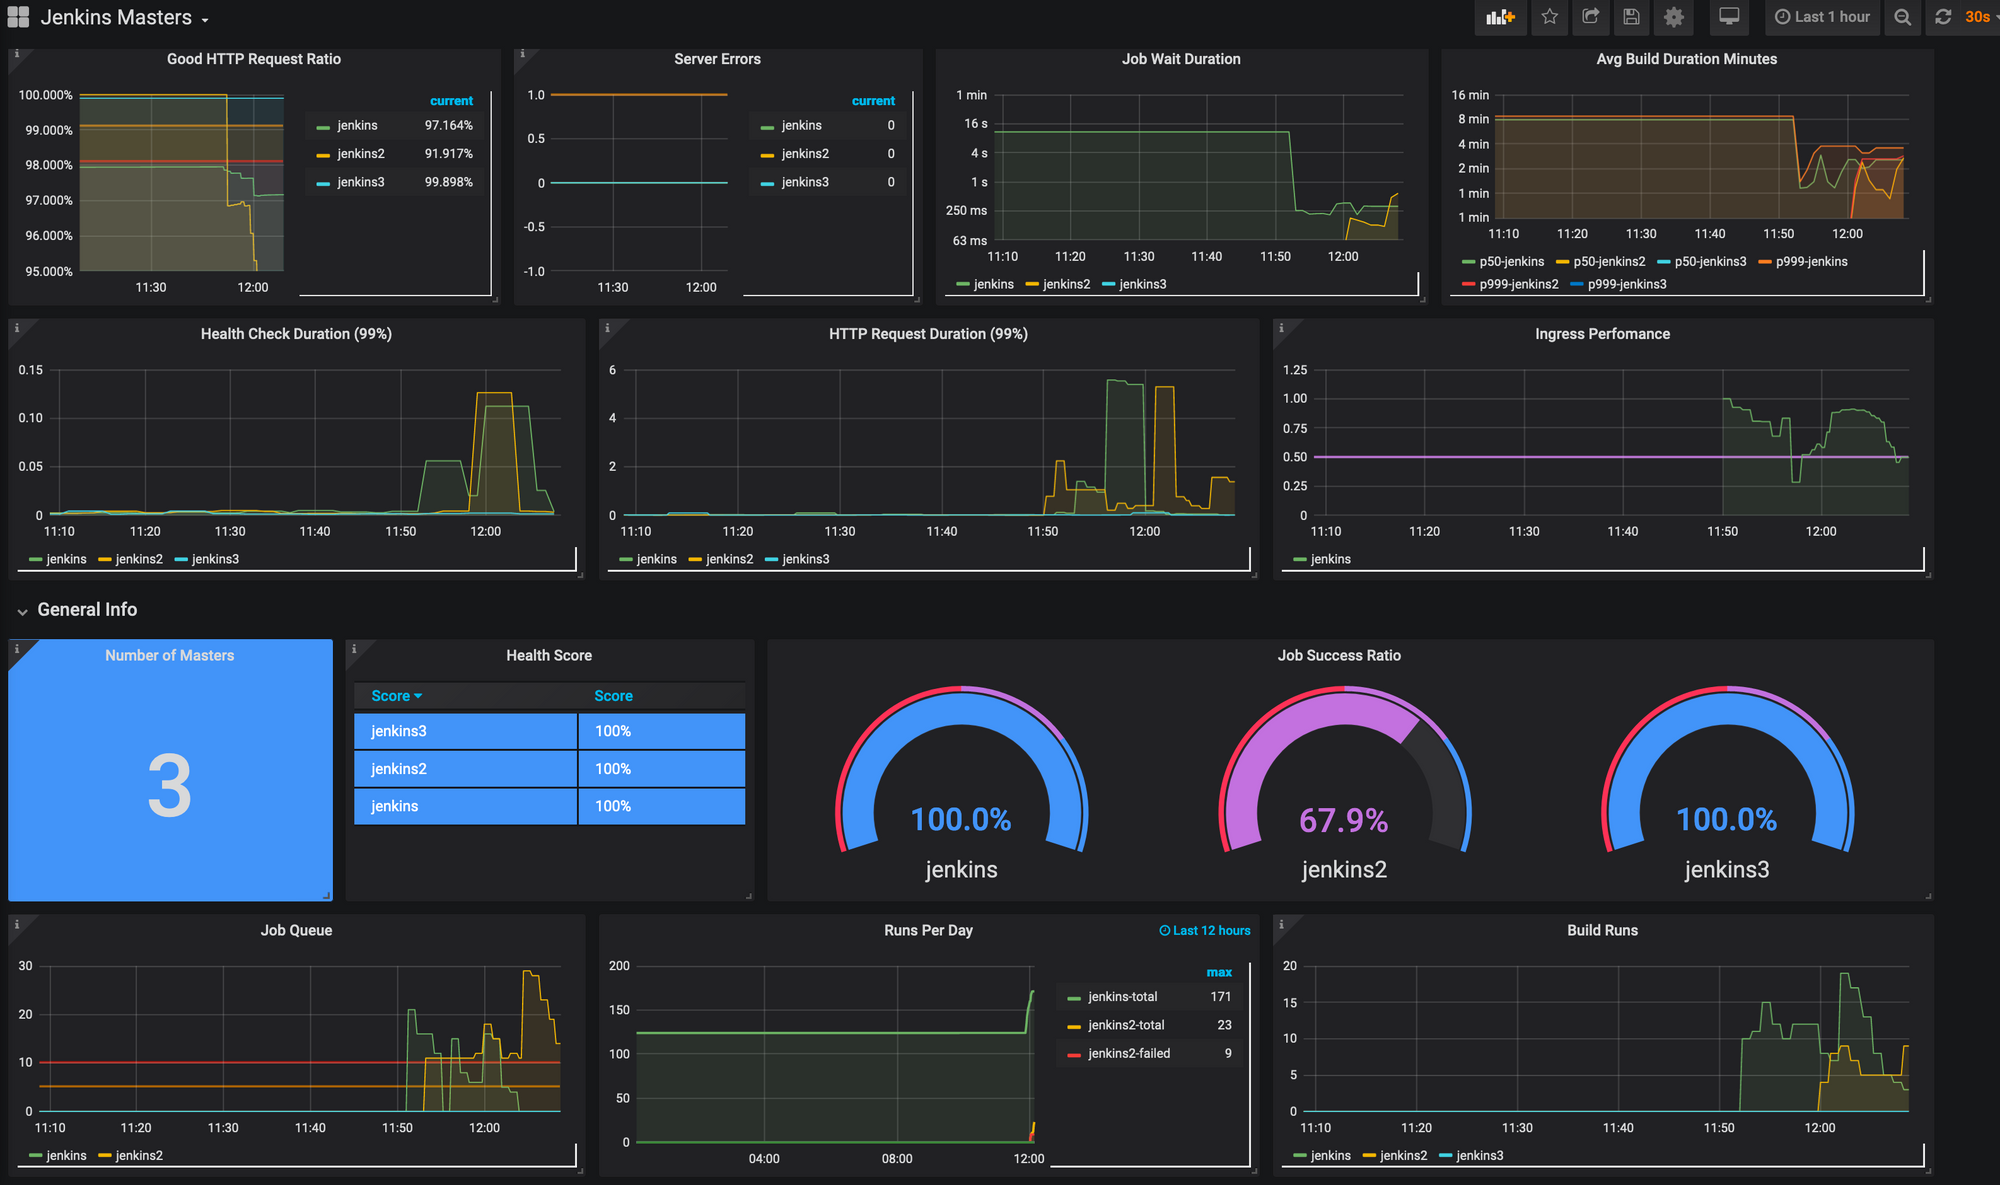Click the Jenkins Masters dashboard title
This screenshot has height=1185, width=2000.
coord(120,17)
